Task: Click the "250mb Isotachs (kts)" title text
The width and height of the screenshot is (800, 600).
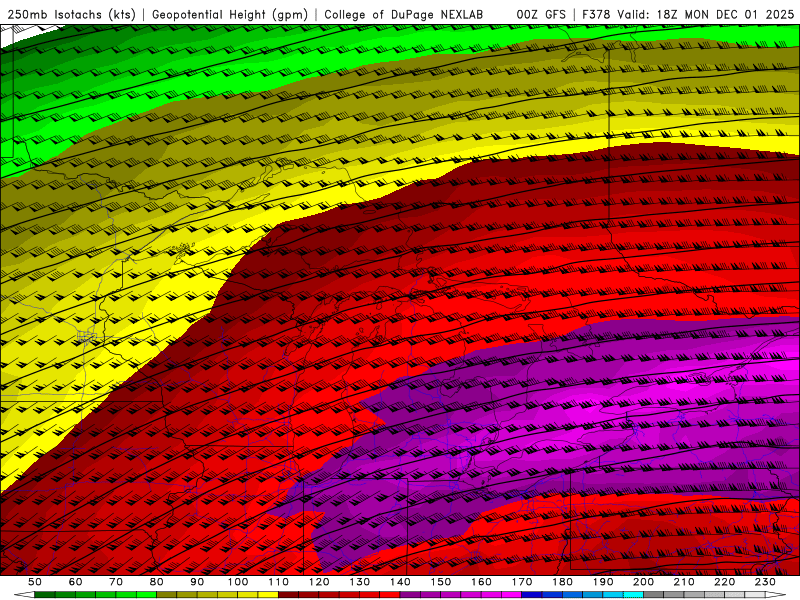Action: (x=71, y=15)
